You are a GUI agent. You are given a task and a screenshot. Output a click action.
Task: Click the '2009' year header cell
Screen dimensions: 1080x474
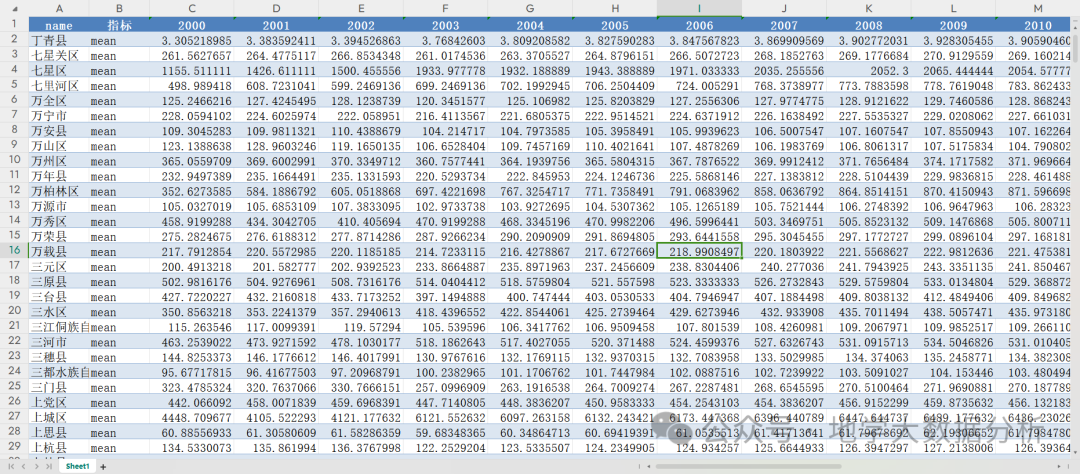point(953,25)
